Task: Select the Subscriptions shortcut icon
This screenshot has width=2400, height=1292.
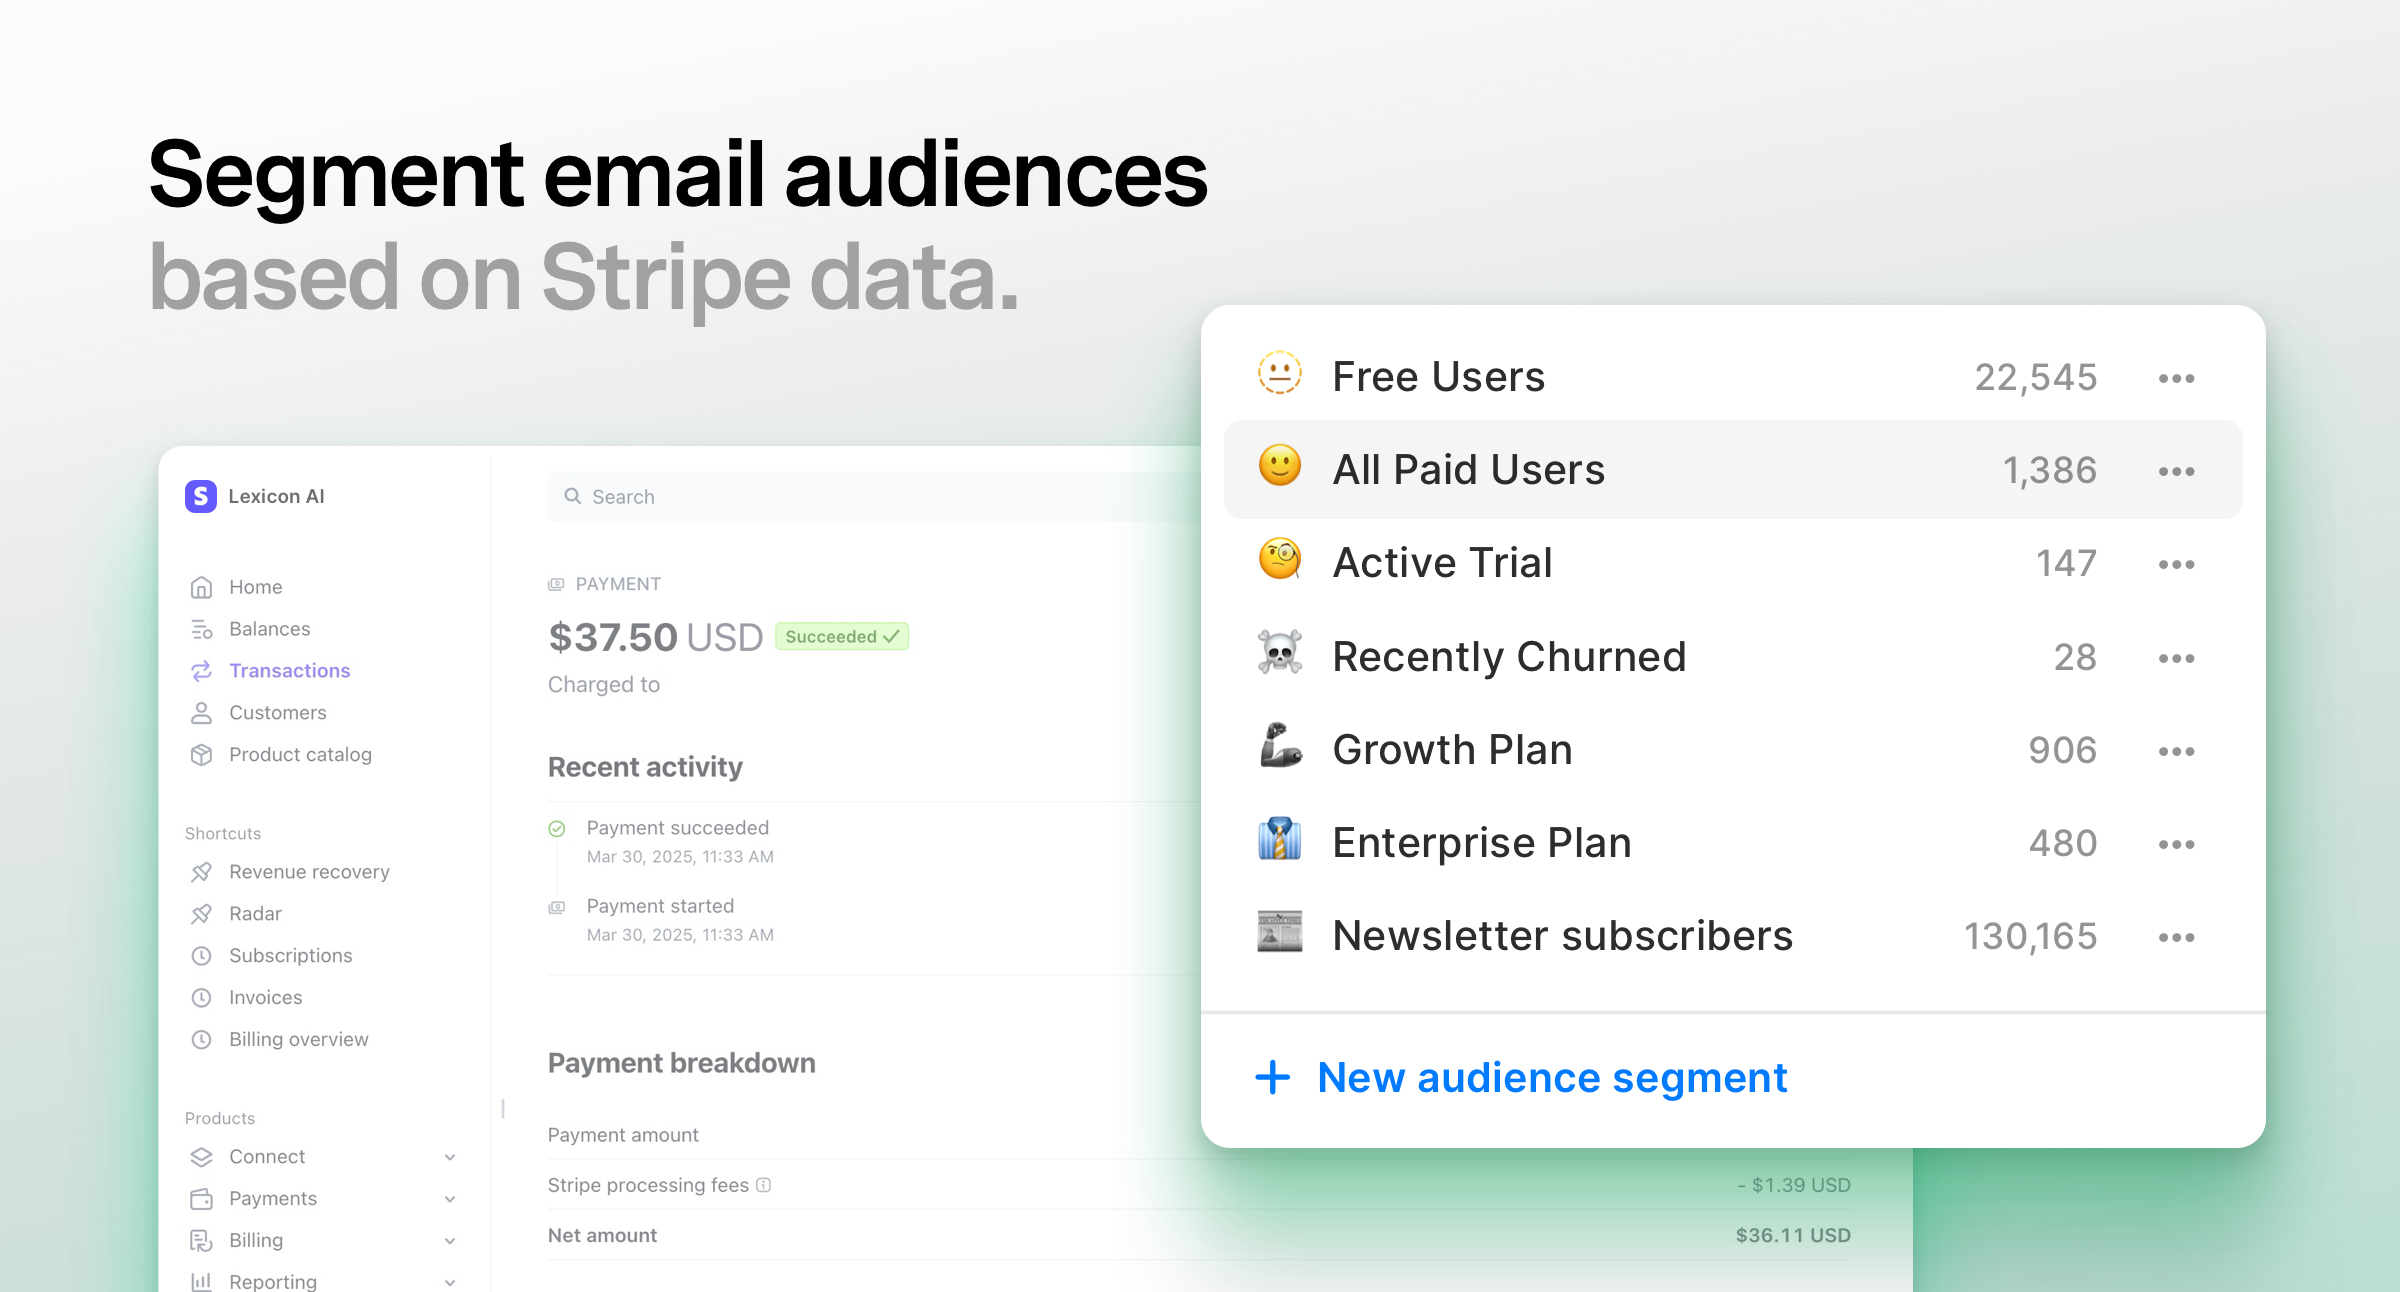Action: (x=200, y=955)
